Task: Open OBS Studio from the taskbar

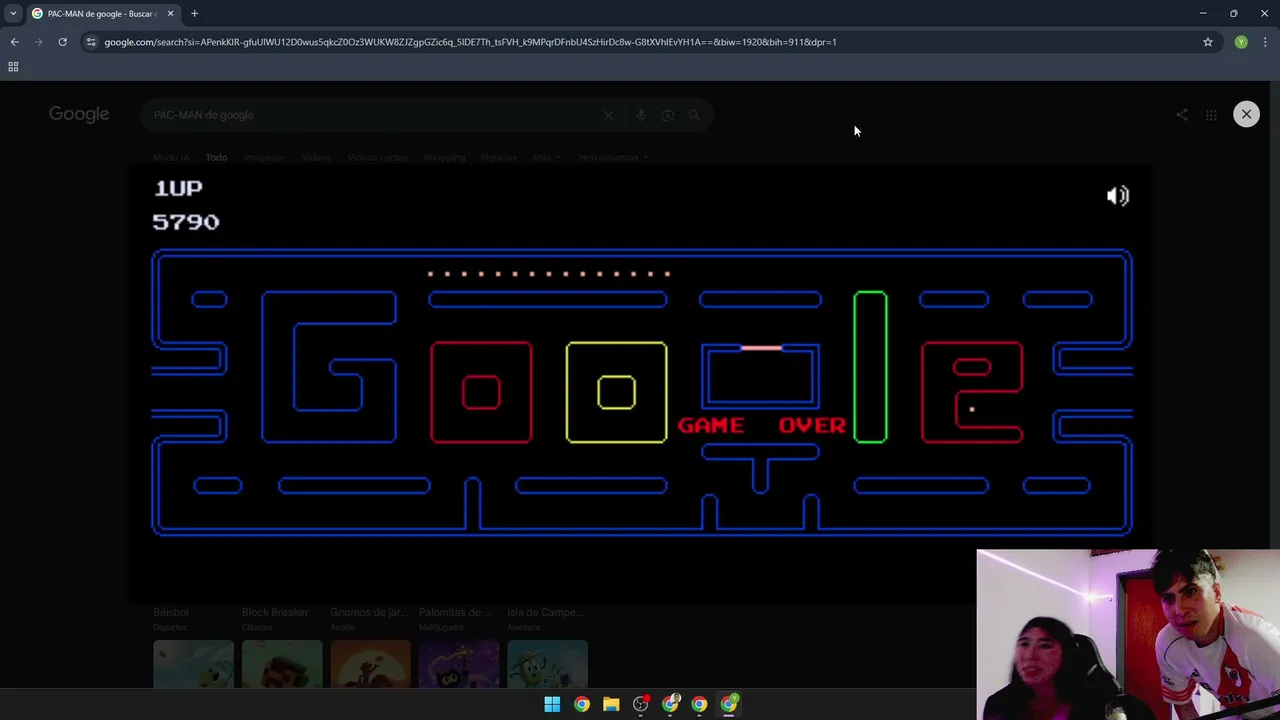Action: point(641,704)
